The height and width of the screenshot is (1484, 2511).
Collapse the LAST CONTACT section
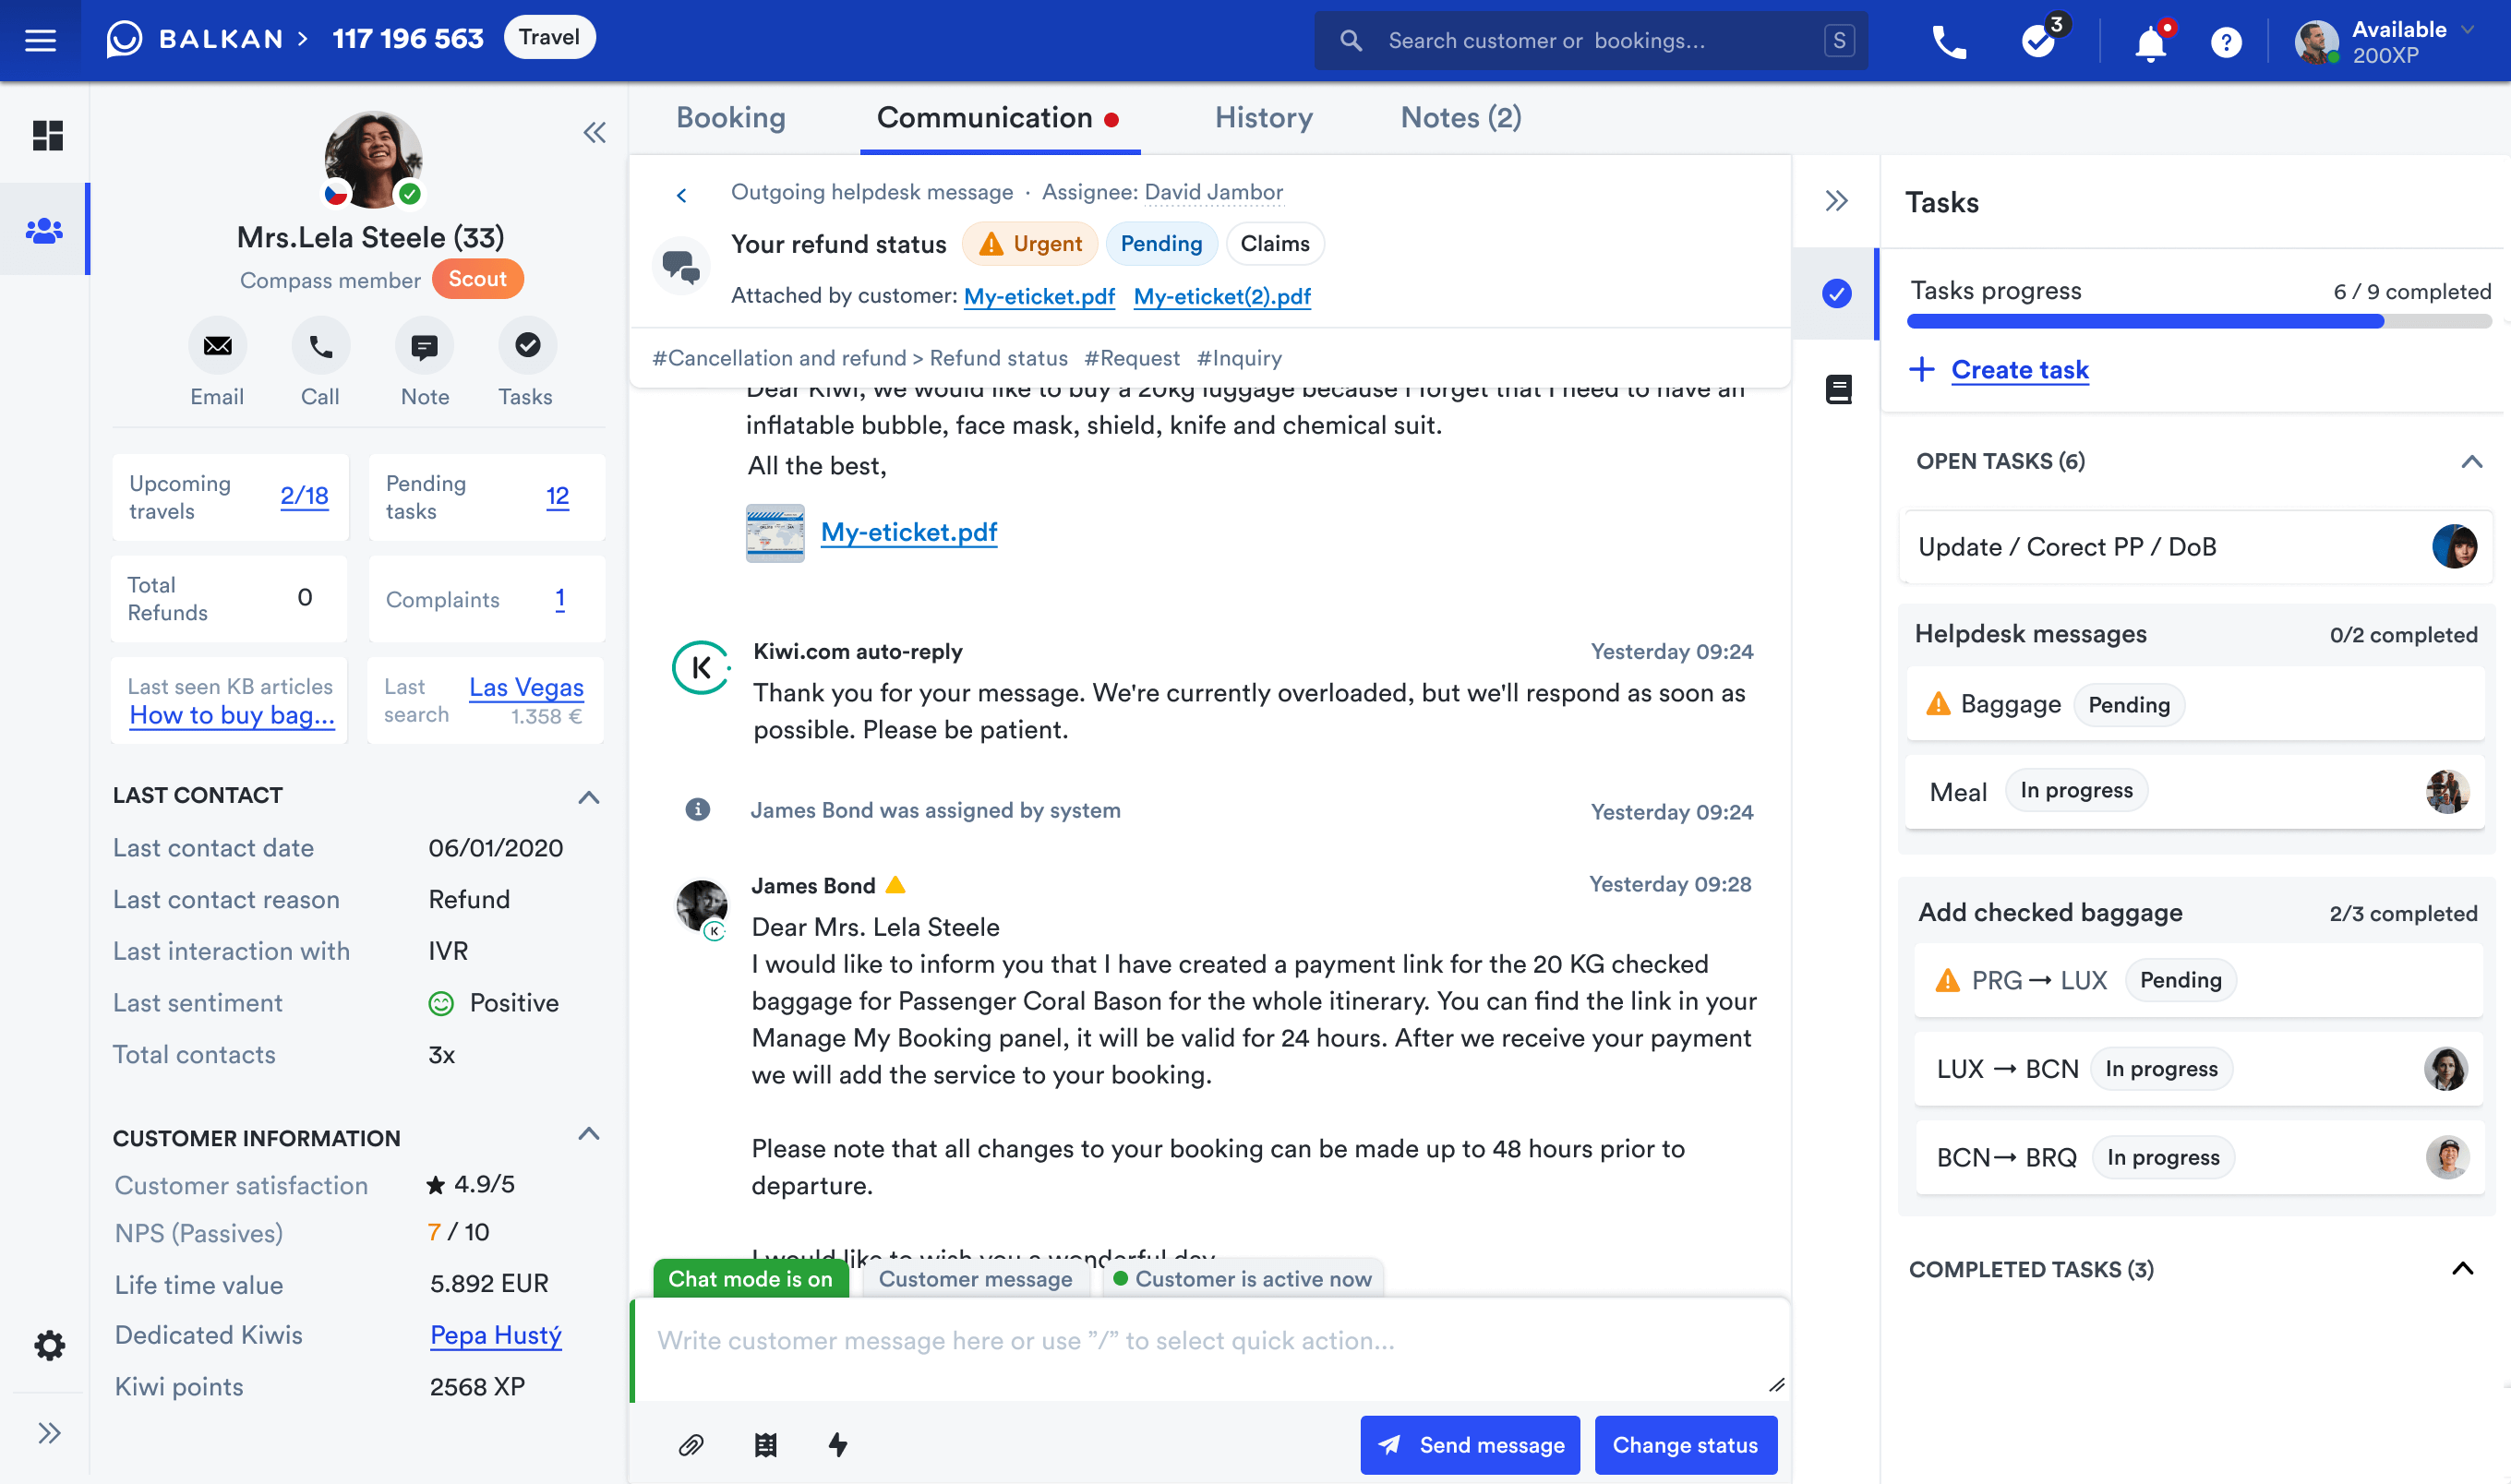pyautogui.click(x=589, y=797)
